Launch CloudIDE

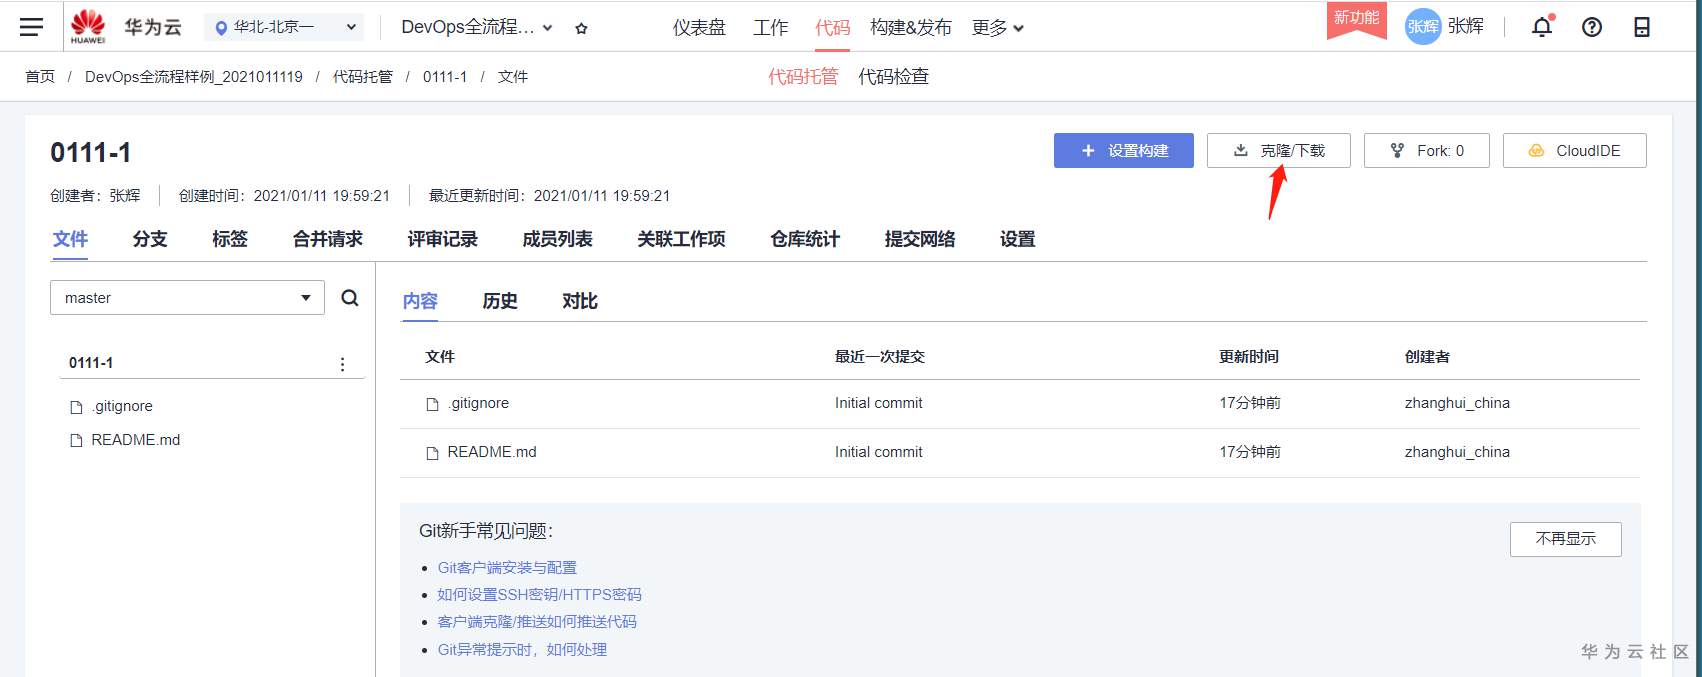(1575, 150)
